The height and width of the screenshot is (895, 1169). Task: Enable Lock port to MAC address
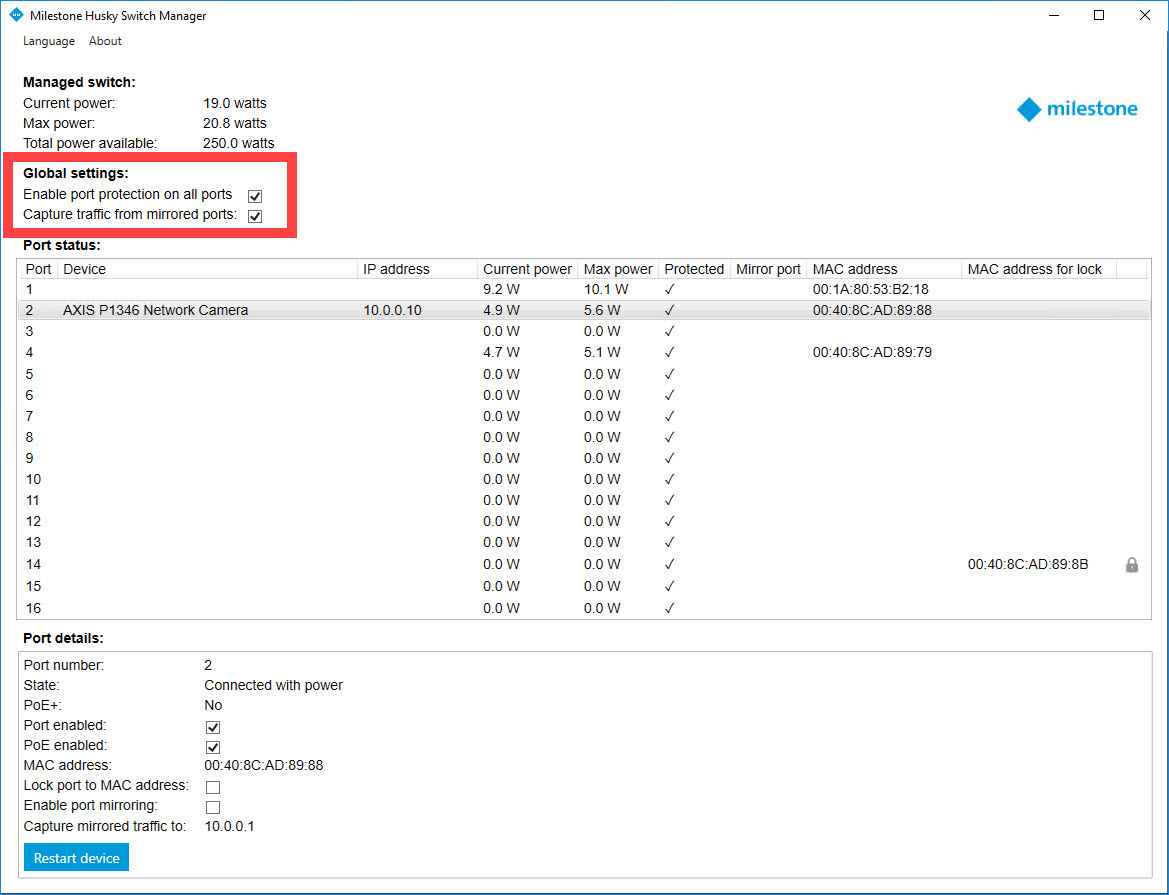213,787
